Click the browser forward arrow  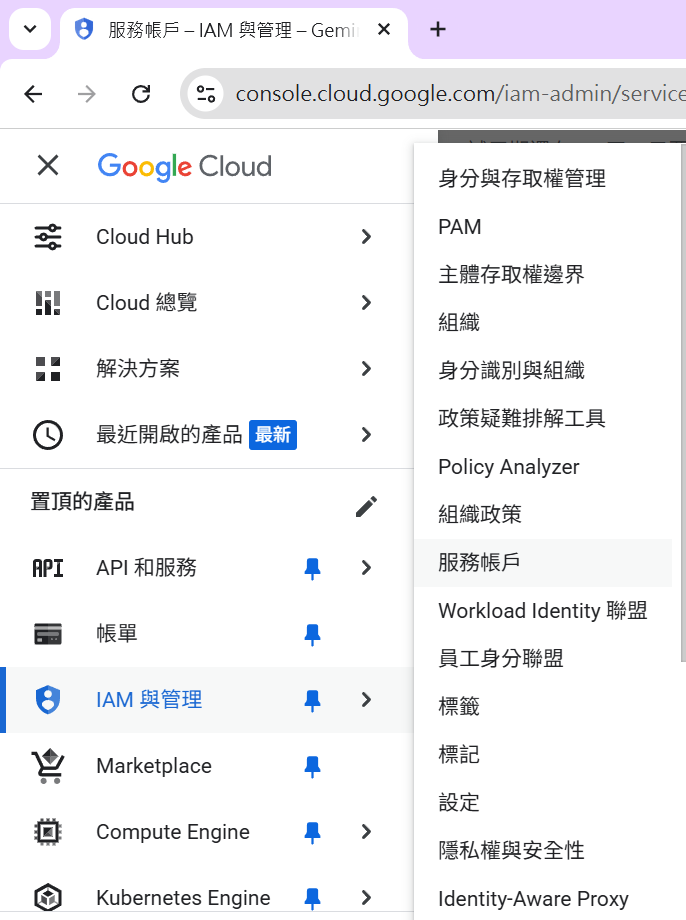(87, 94)
